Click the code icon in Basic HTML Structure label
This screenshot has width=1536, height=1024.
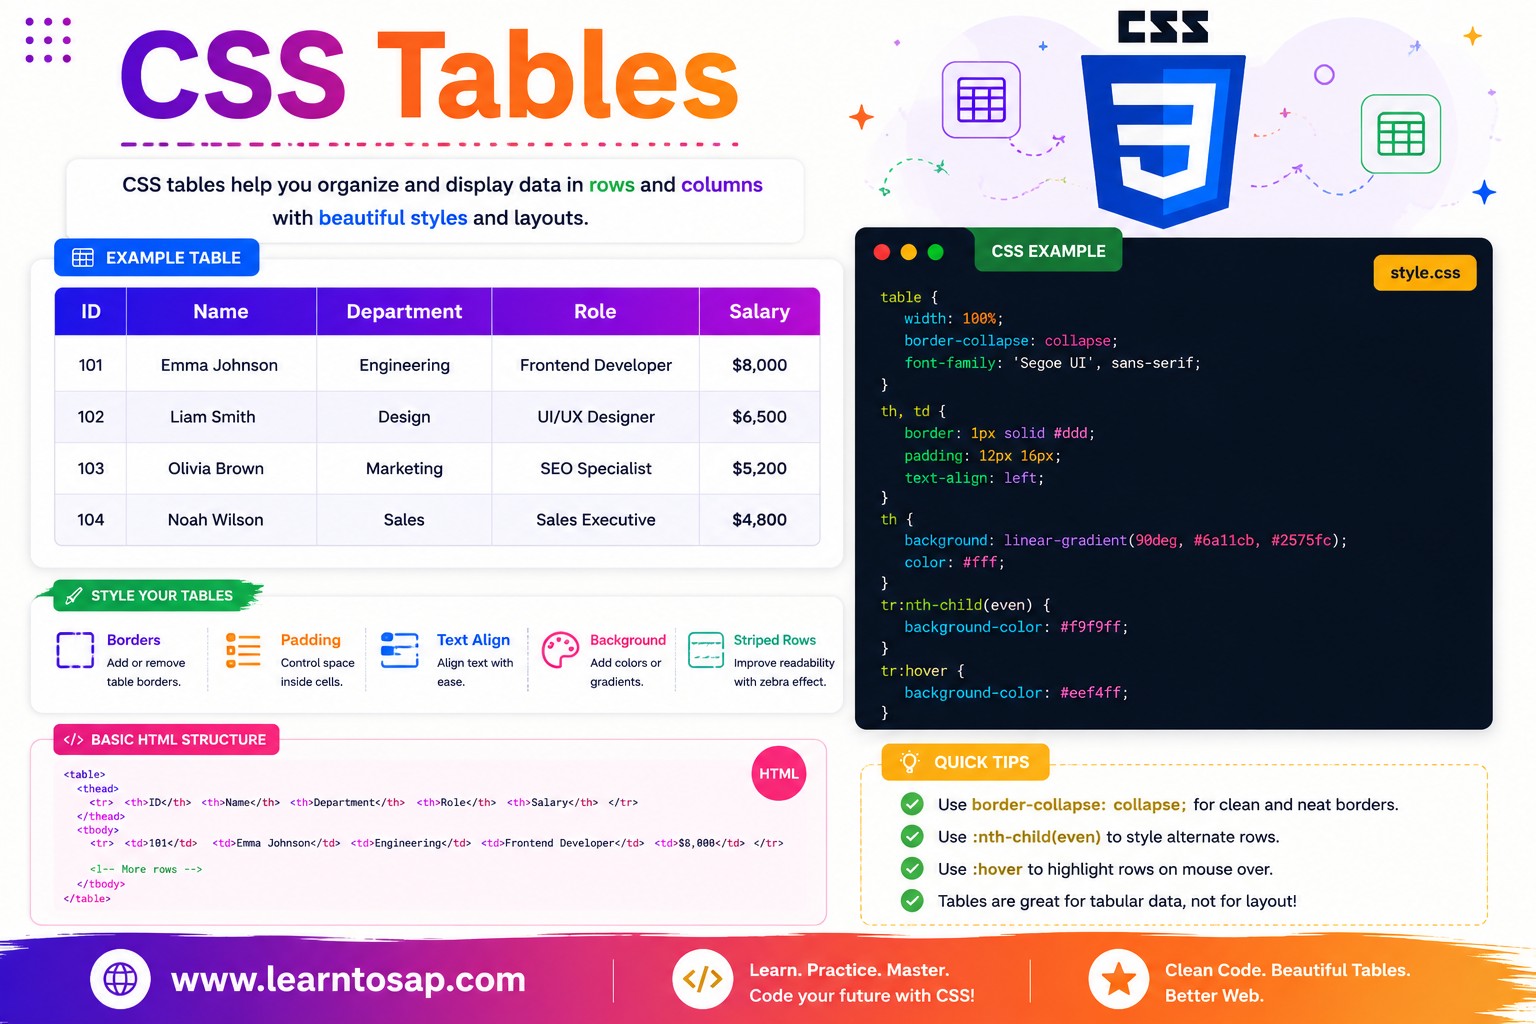pos(73,740)
